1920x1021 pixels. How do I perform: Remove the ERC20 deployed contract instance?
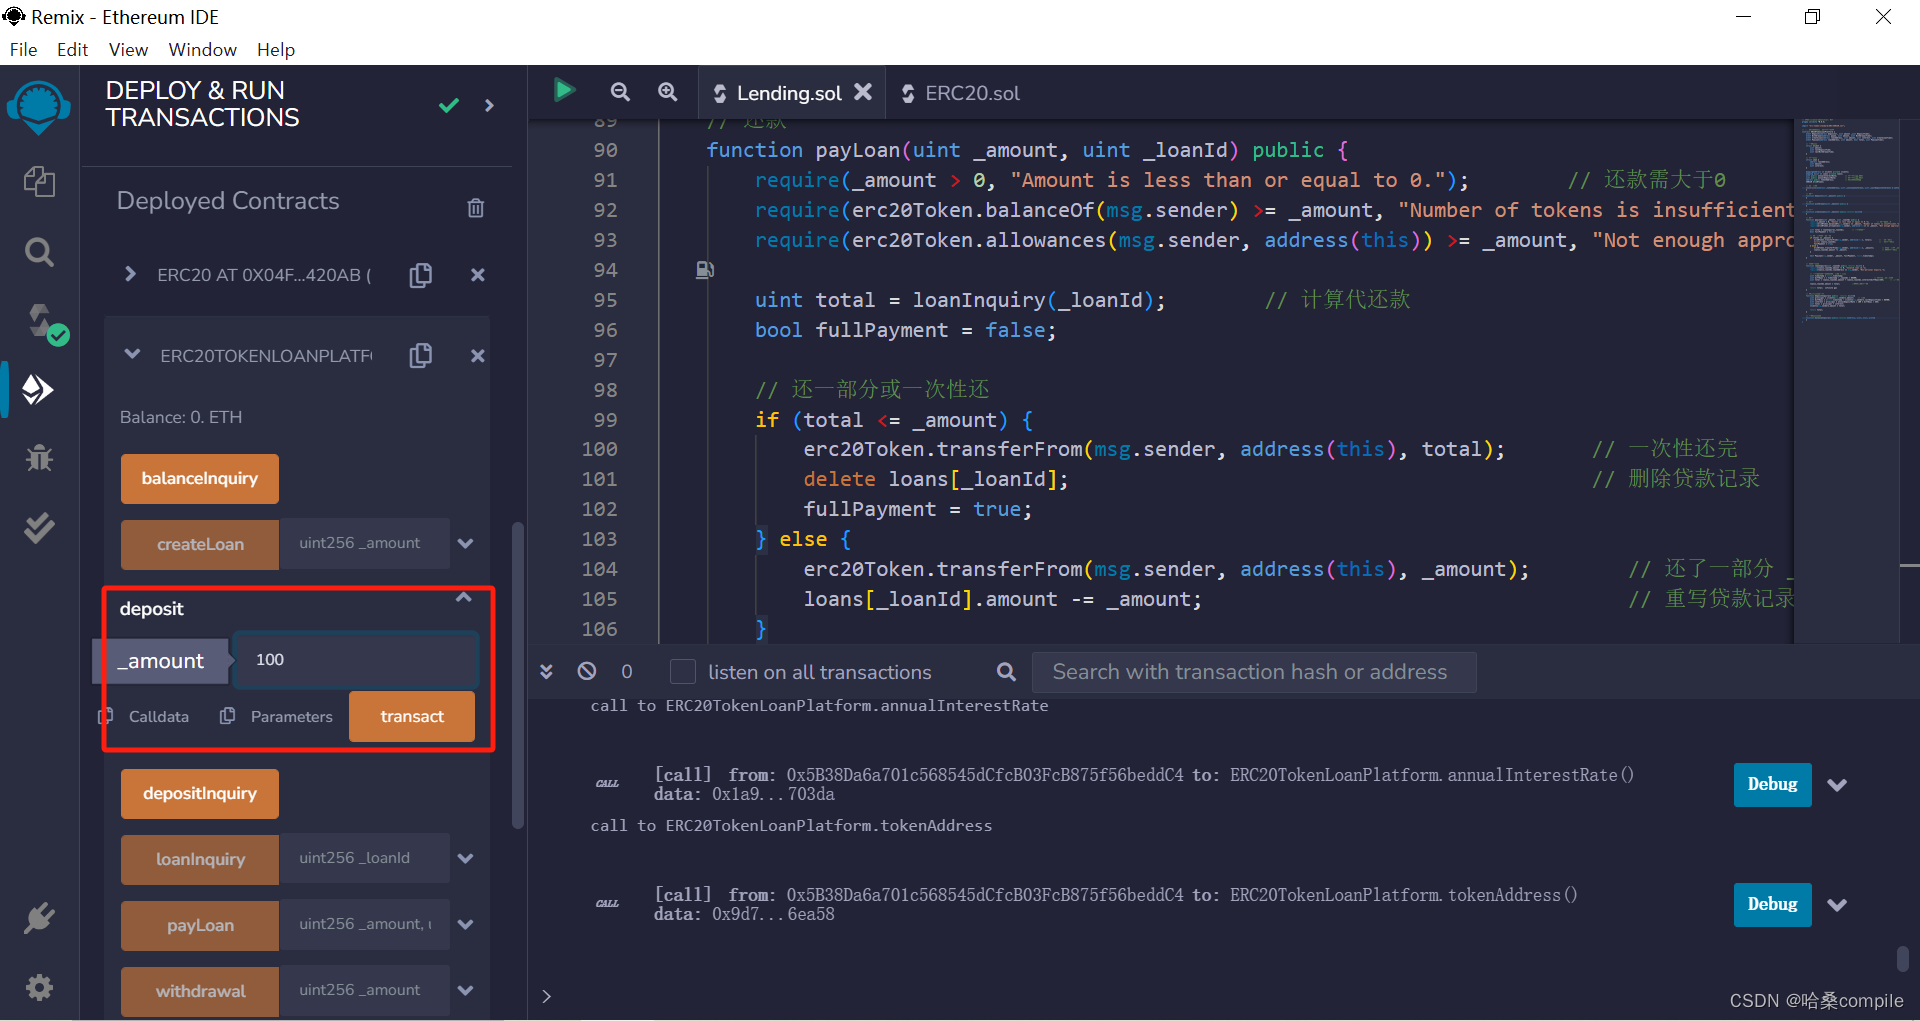click(478, 275)
